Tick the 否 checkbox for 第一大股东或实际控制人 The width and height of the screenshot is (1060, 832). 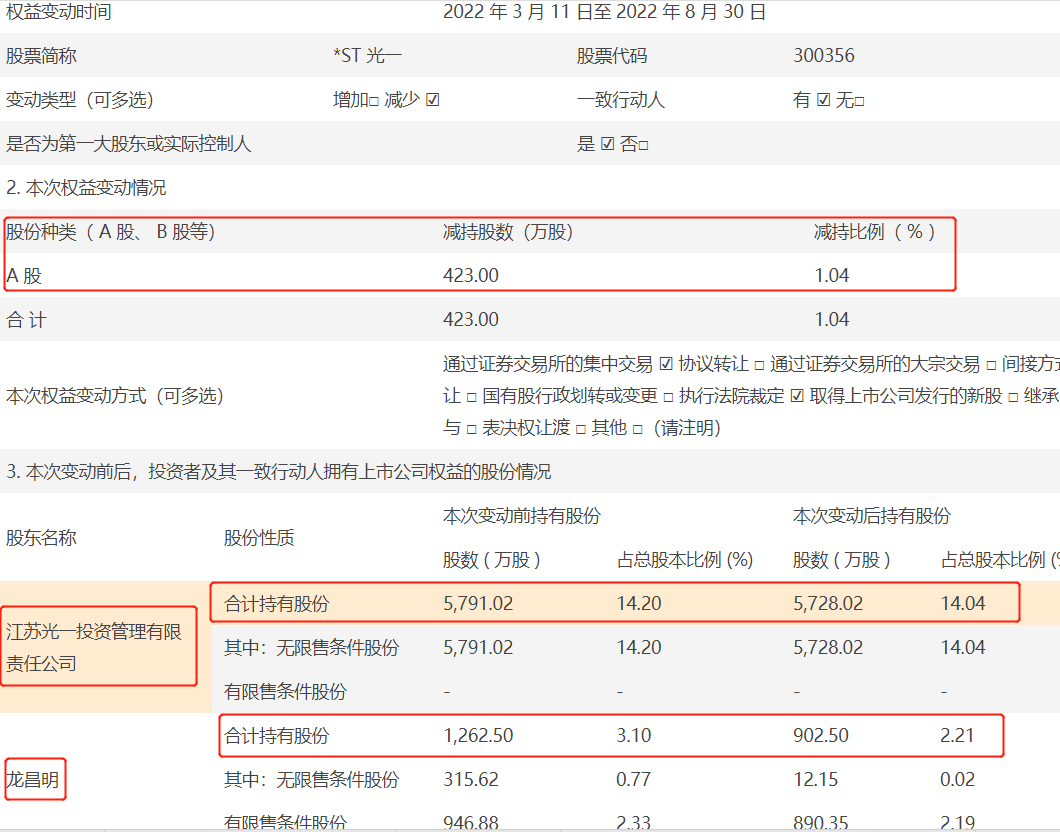tap(644, 145)
